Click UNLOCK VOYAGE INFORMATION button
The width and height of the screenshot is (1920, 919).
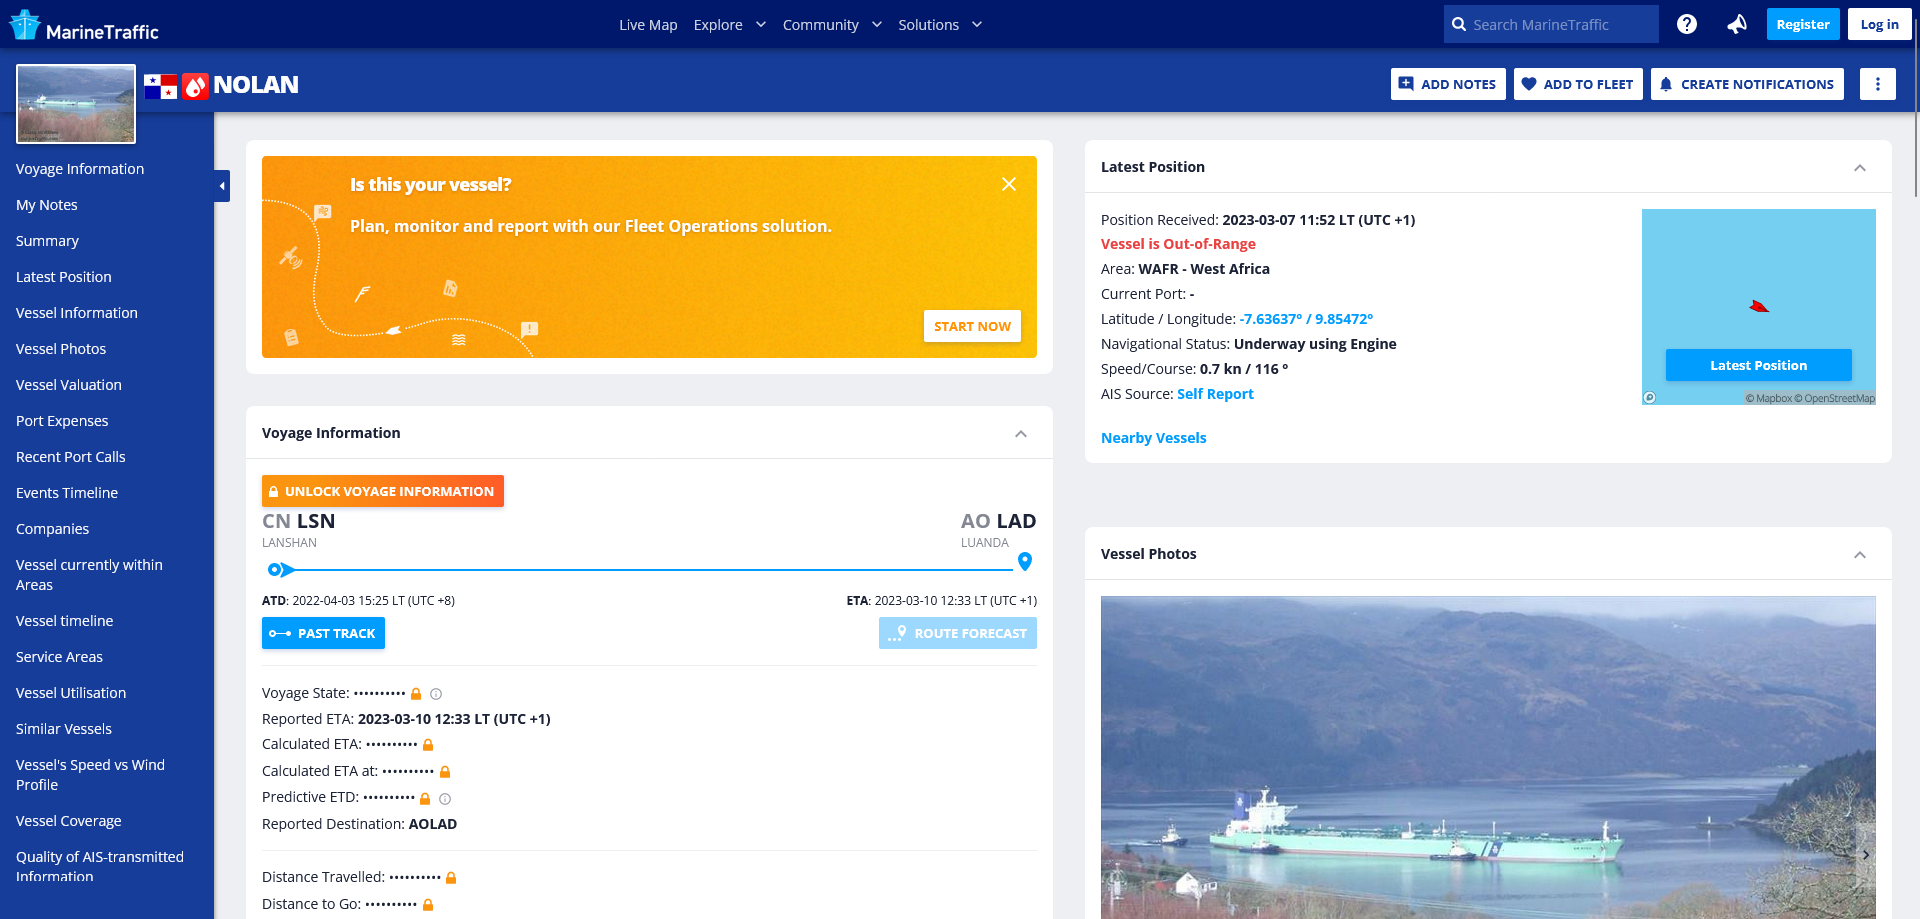(383, 491)
